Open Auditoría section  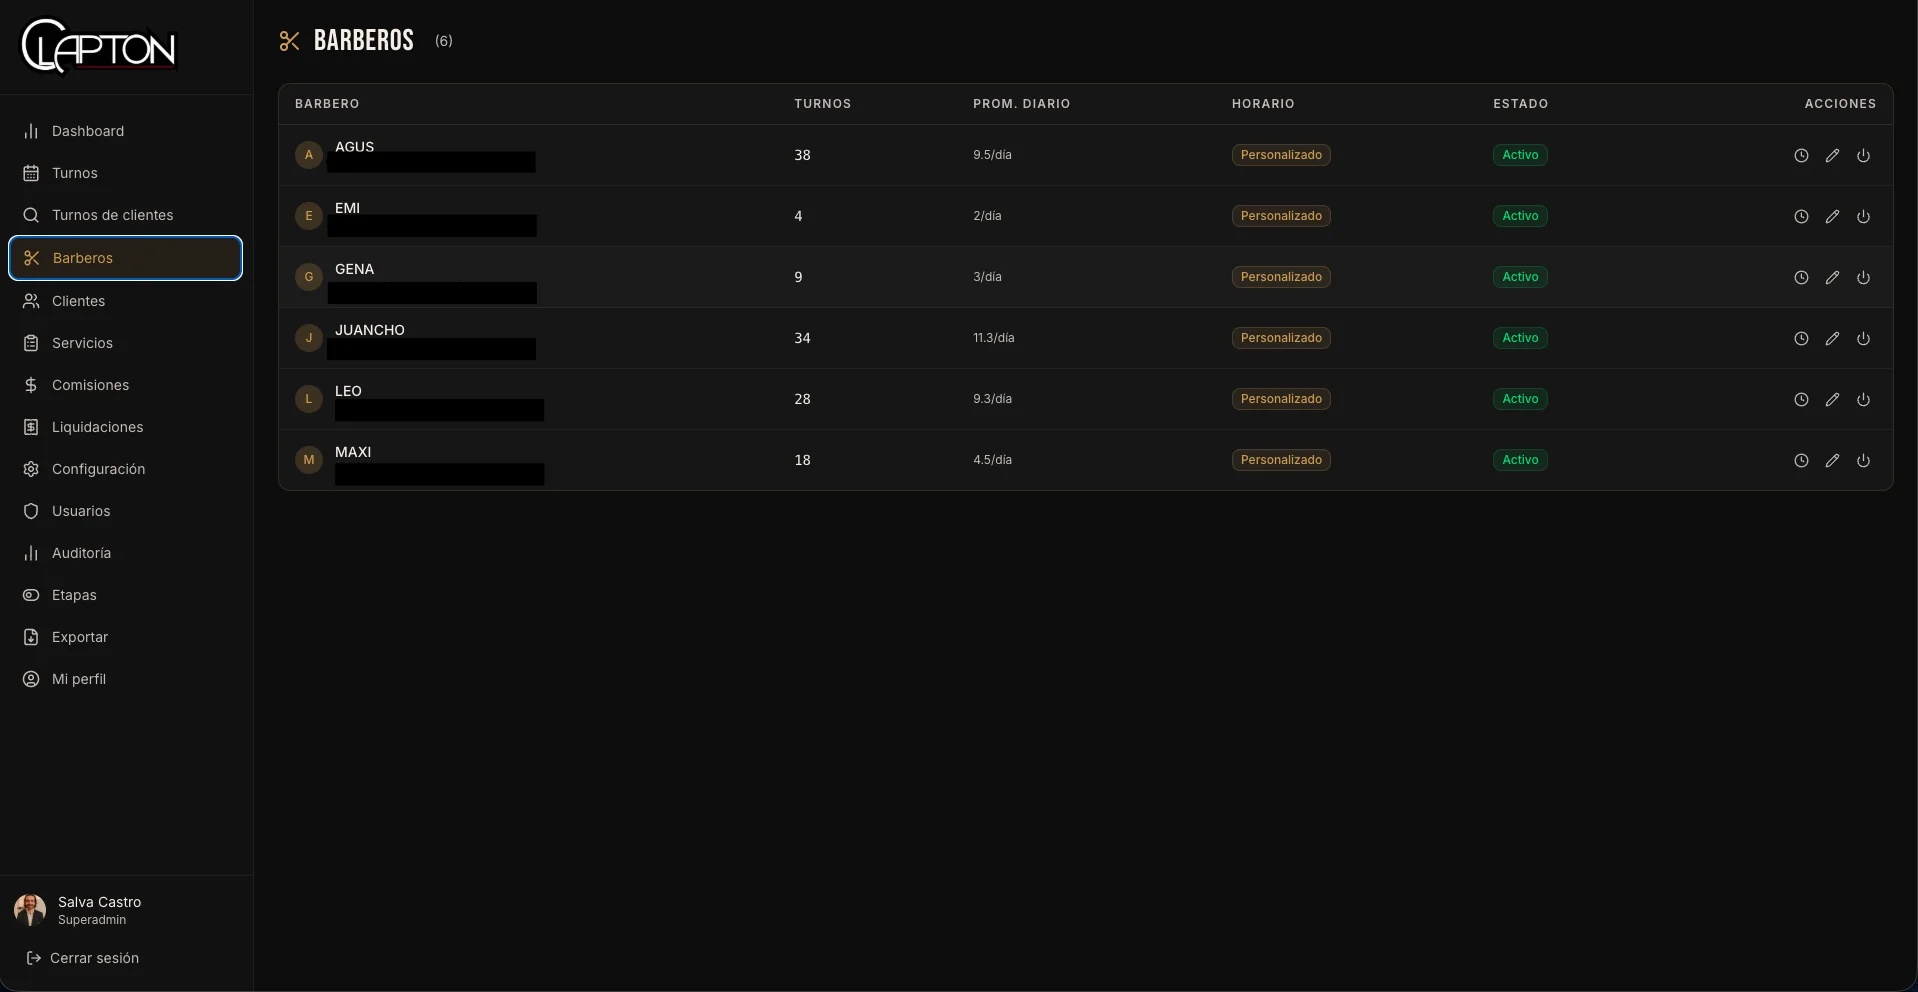click(x=125, y=553)
